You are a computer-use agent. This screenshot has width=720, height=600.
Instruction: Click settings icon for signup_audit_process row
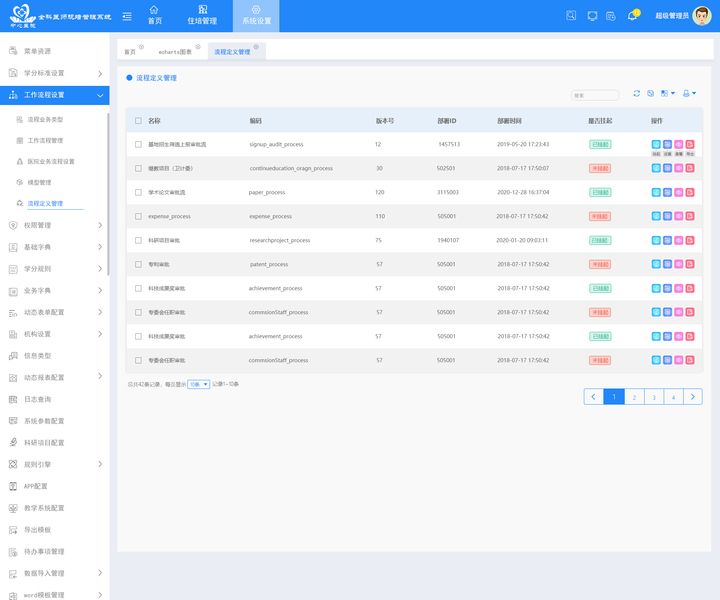tap(667, 144)
